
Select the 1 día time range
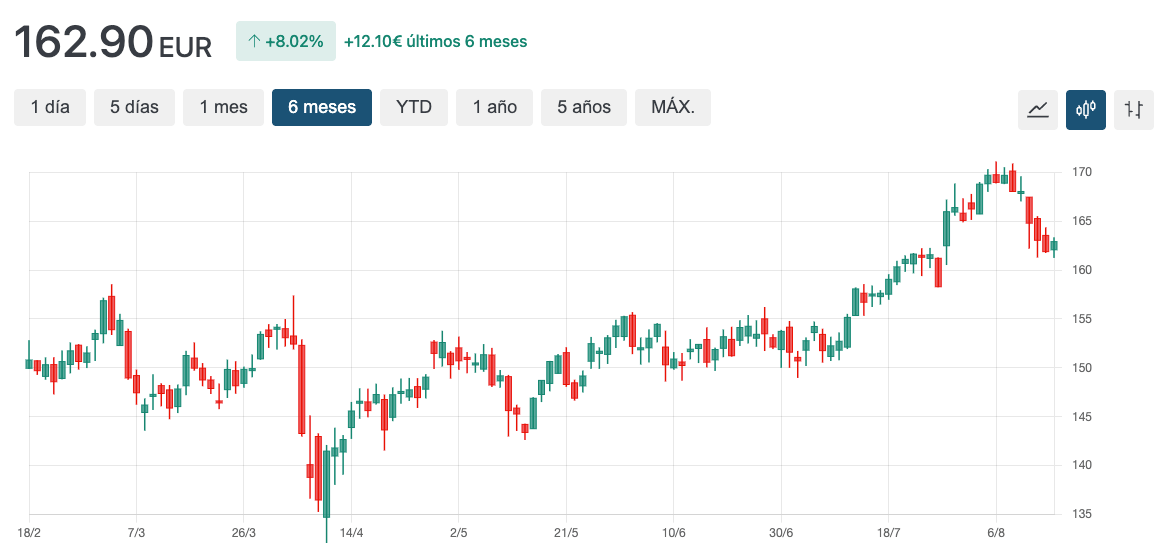pos(50,107)
